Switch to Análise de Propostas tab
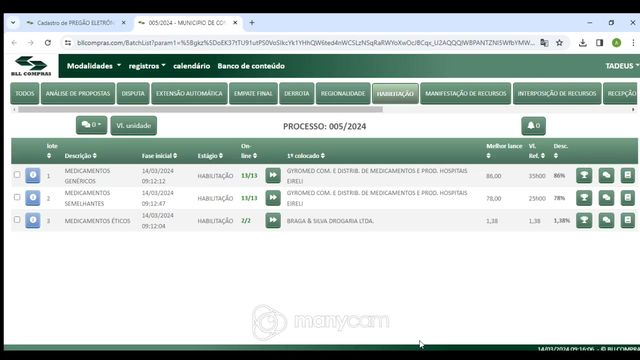Viewport: 640px width, 360px height. [78, 93]
